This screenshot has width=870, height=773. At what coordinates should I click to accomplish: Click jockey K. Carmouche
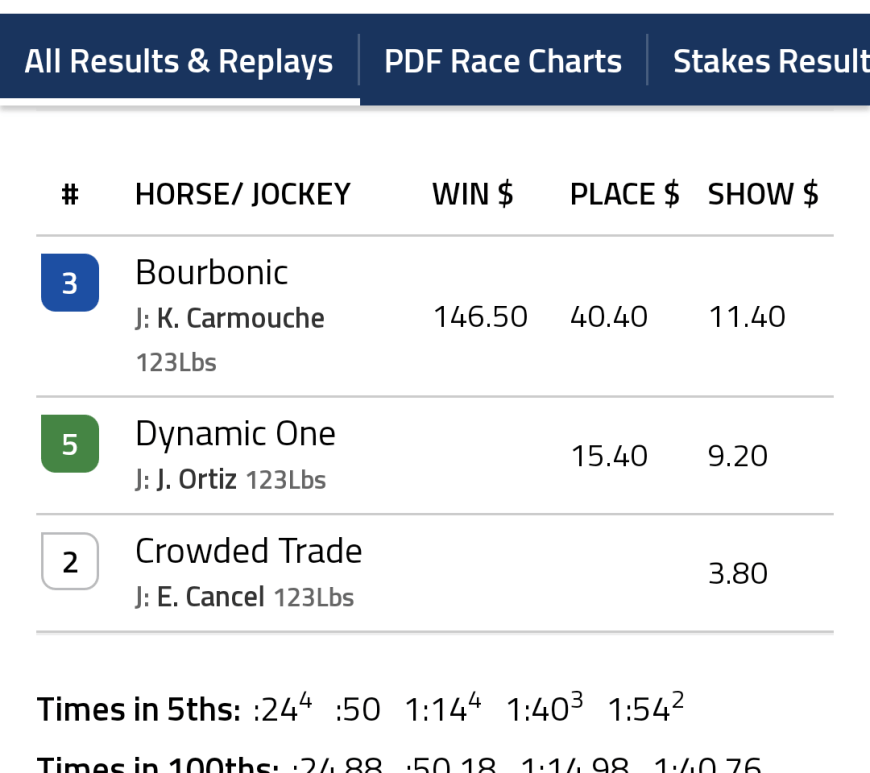coord(240,319)
